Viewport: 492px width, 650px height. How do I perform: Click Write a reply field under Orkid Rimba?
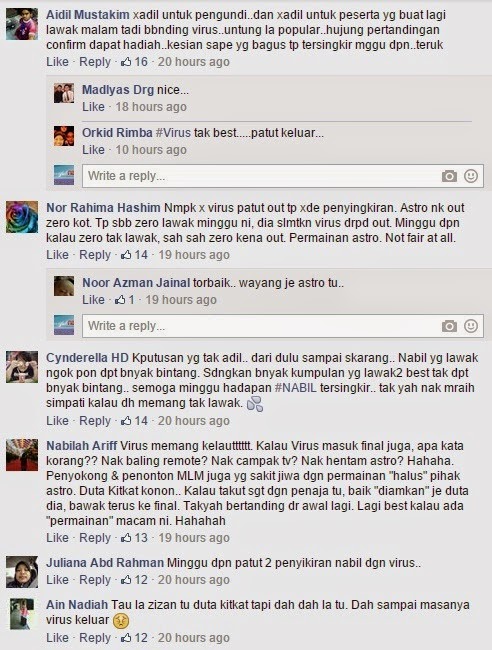(x=283, y=176)
